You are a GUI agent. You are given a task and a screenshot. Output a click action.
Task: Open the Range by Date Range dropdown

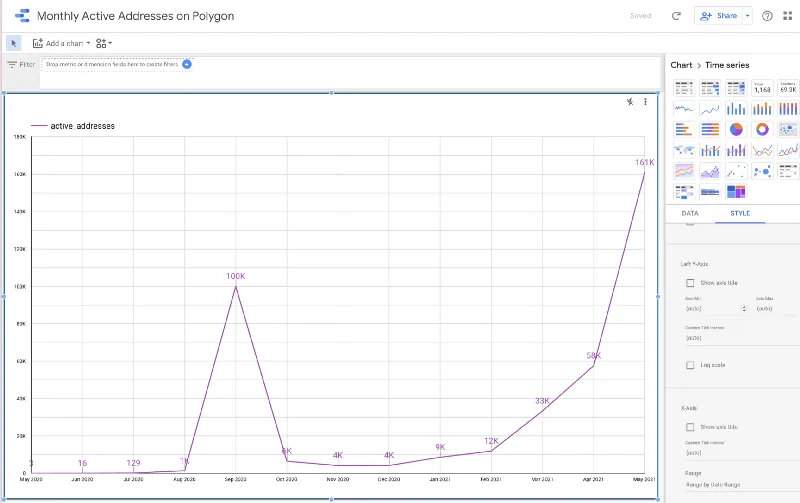(x=742, y=485)
